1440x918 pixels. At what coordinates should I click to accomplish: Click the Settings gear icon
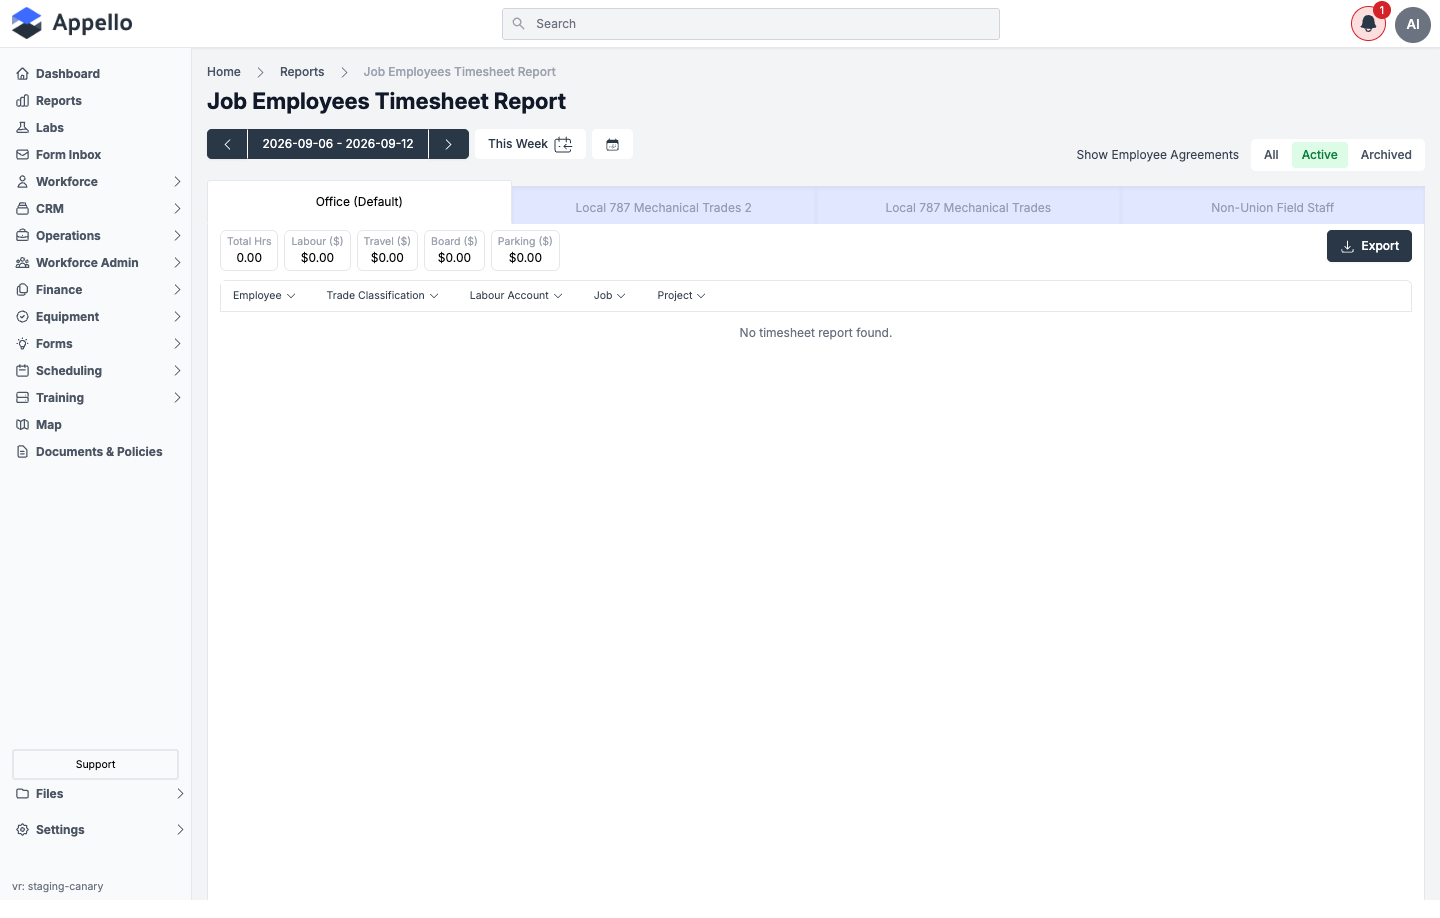pyautogui.click(x=22, y=830)
